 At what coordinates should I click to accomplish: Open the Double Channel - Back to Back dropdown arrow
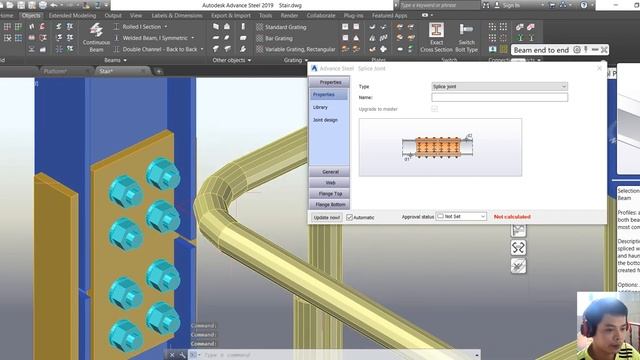coord(202,49)
